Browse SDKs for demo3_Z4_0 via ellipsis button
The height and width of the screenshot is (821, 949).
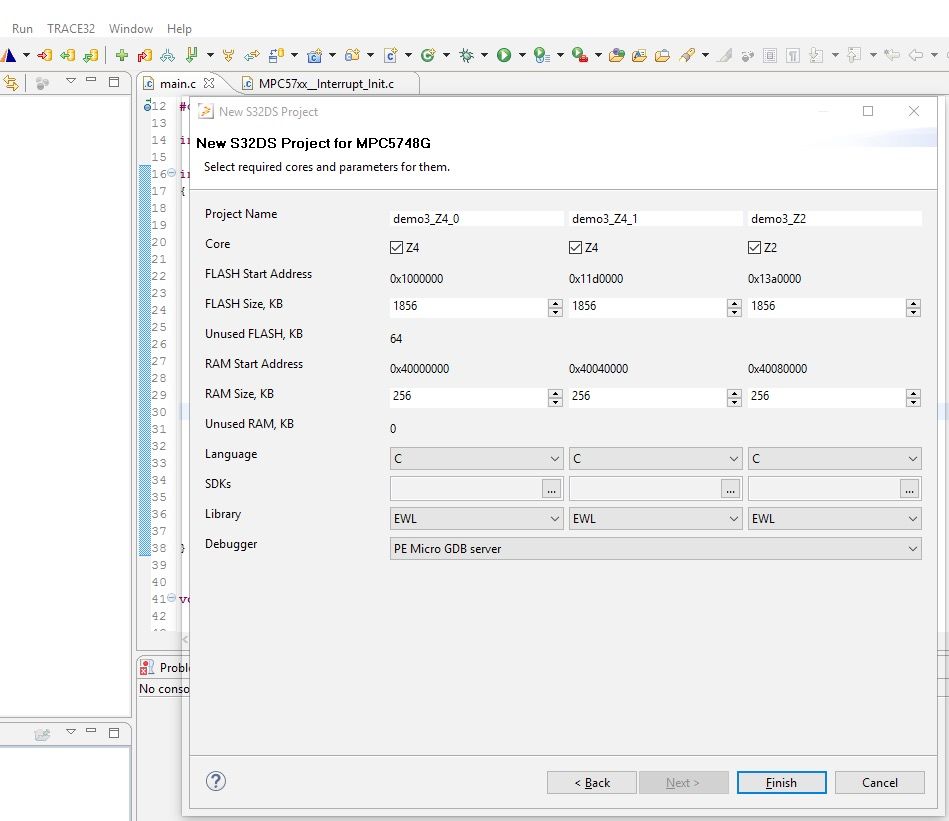pyautogui.click(x=551, y=489)
